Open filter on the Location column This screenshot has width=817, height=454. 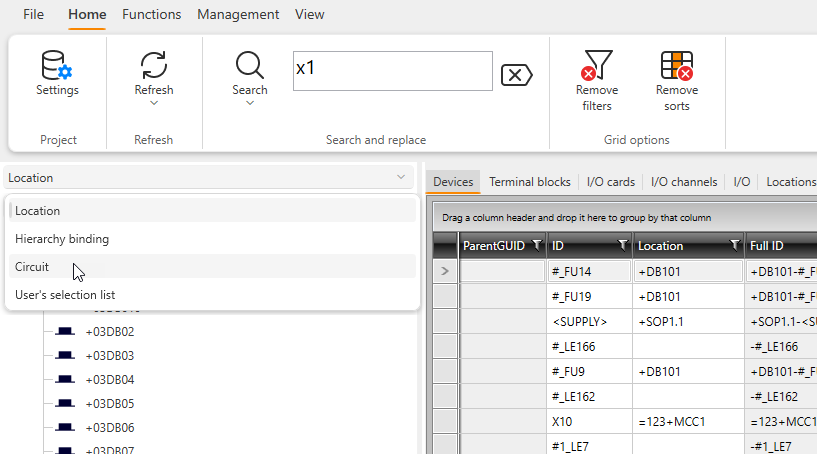click(x=735, y=245)
